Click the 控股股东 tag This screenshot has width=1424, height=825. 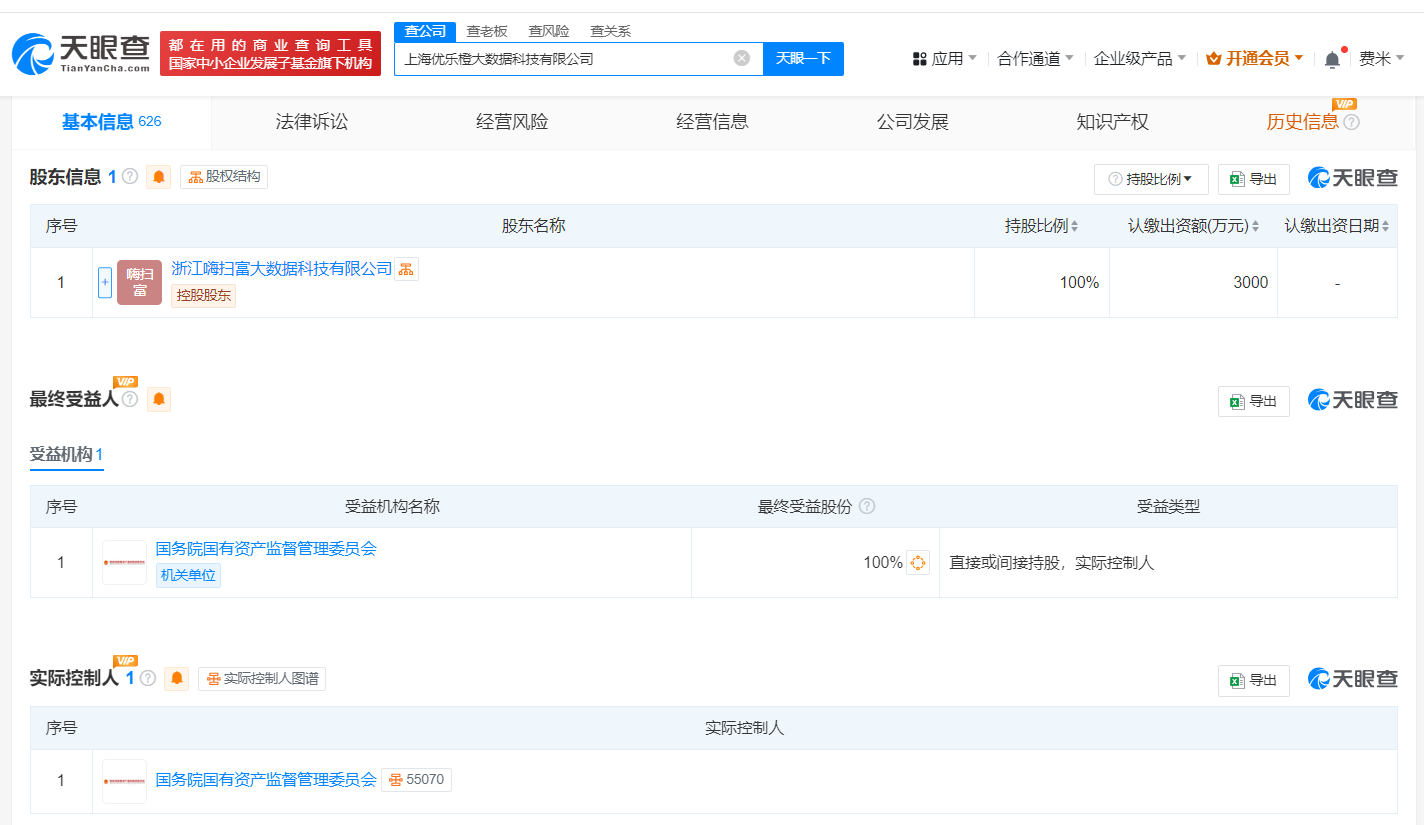pyautogui.click(x=203, y=295)
